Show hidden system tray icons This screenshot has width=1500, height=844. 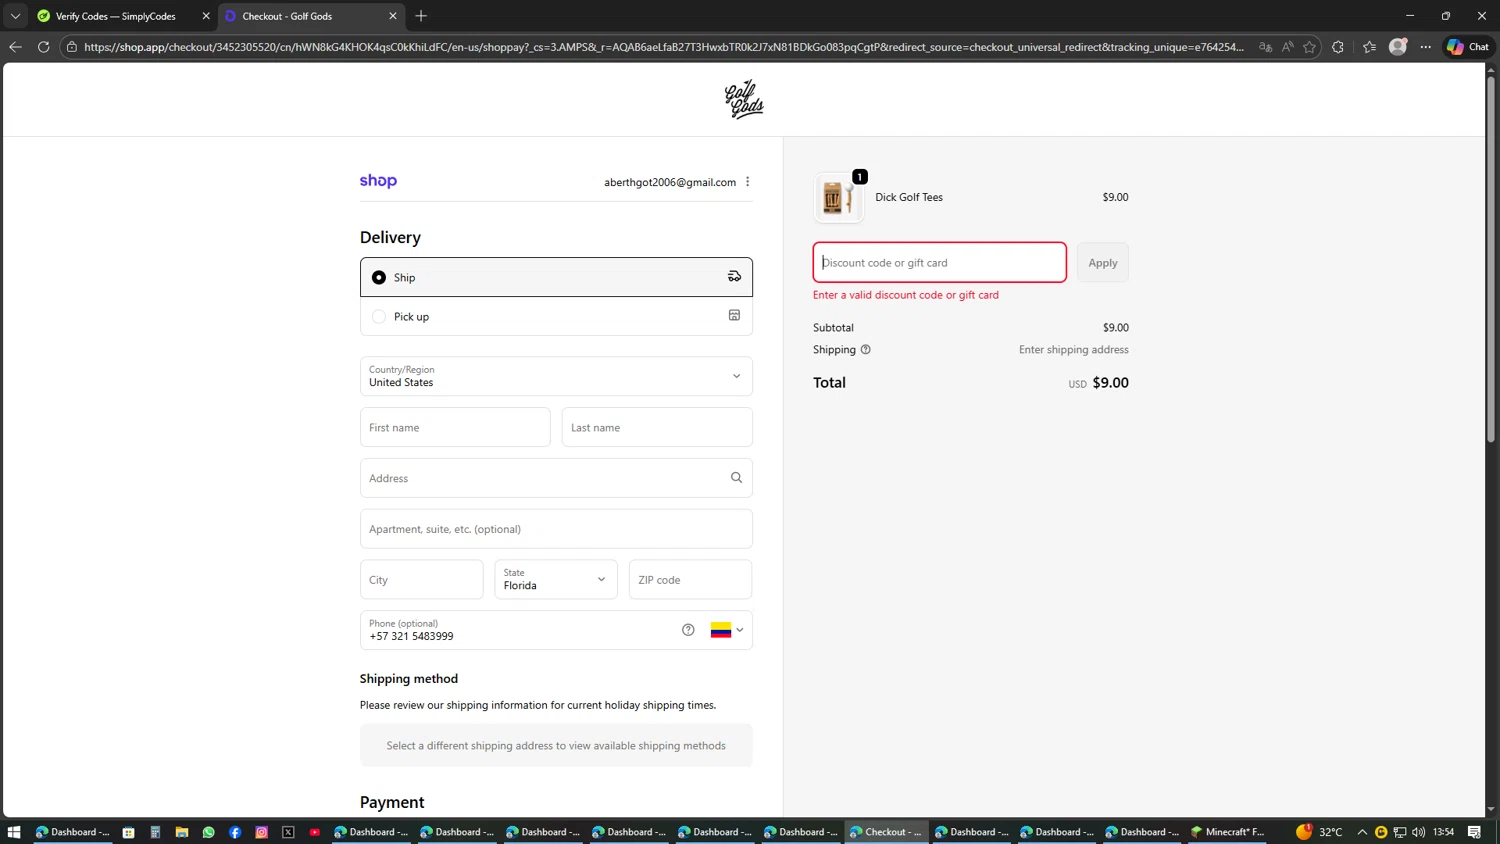pos(1362,832)
